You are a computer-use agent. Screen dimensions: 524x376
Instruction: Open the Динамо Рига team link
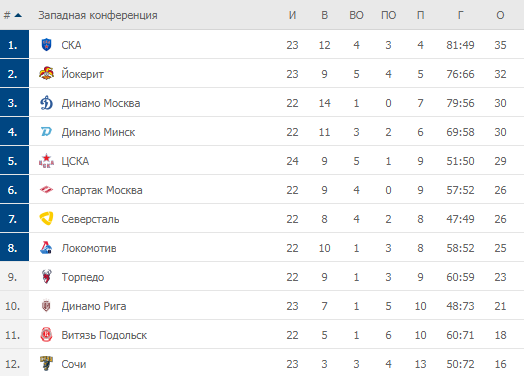coord(94,306)
